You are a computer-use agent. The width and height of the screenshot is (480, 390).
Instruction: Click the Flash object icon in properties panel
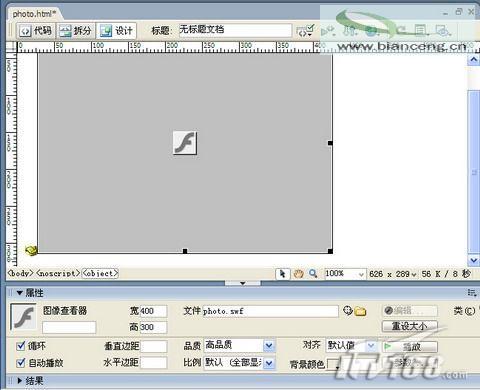click(x=23, y=317)
